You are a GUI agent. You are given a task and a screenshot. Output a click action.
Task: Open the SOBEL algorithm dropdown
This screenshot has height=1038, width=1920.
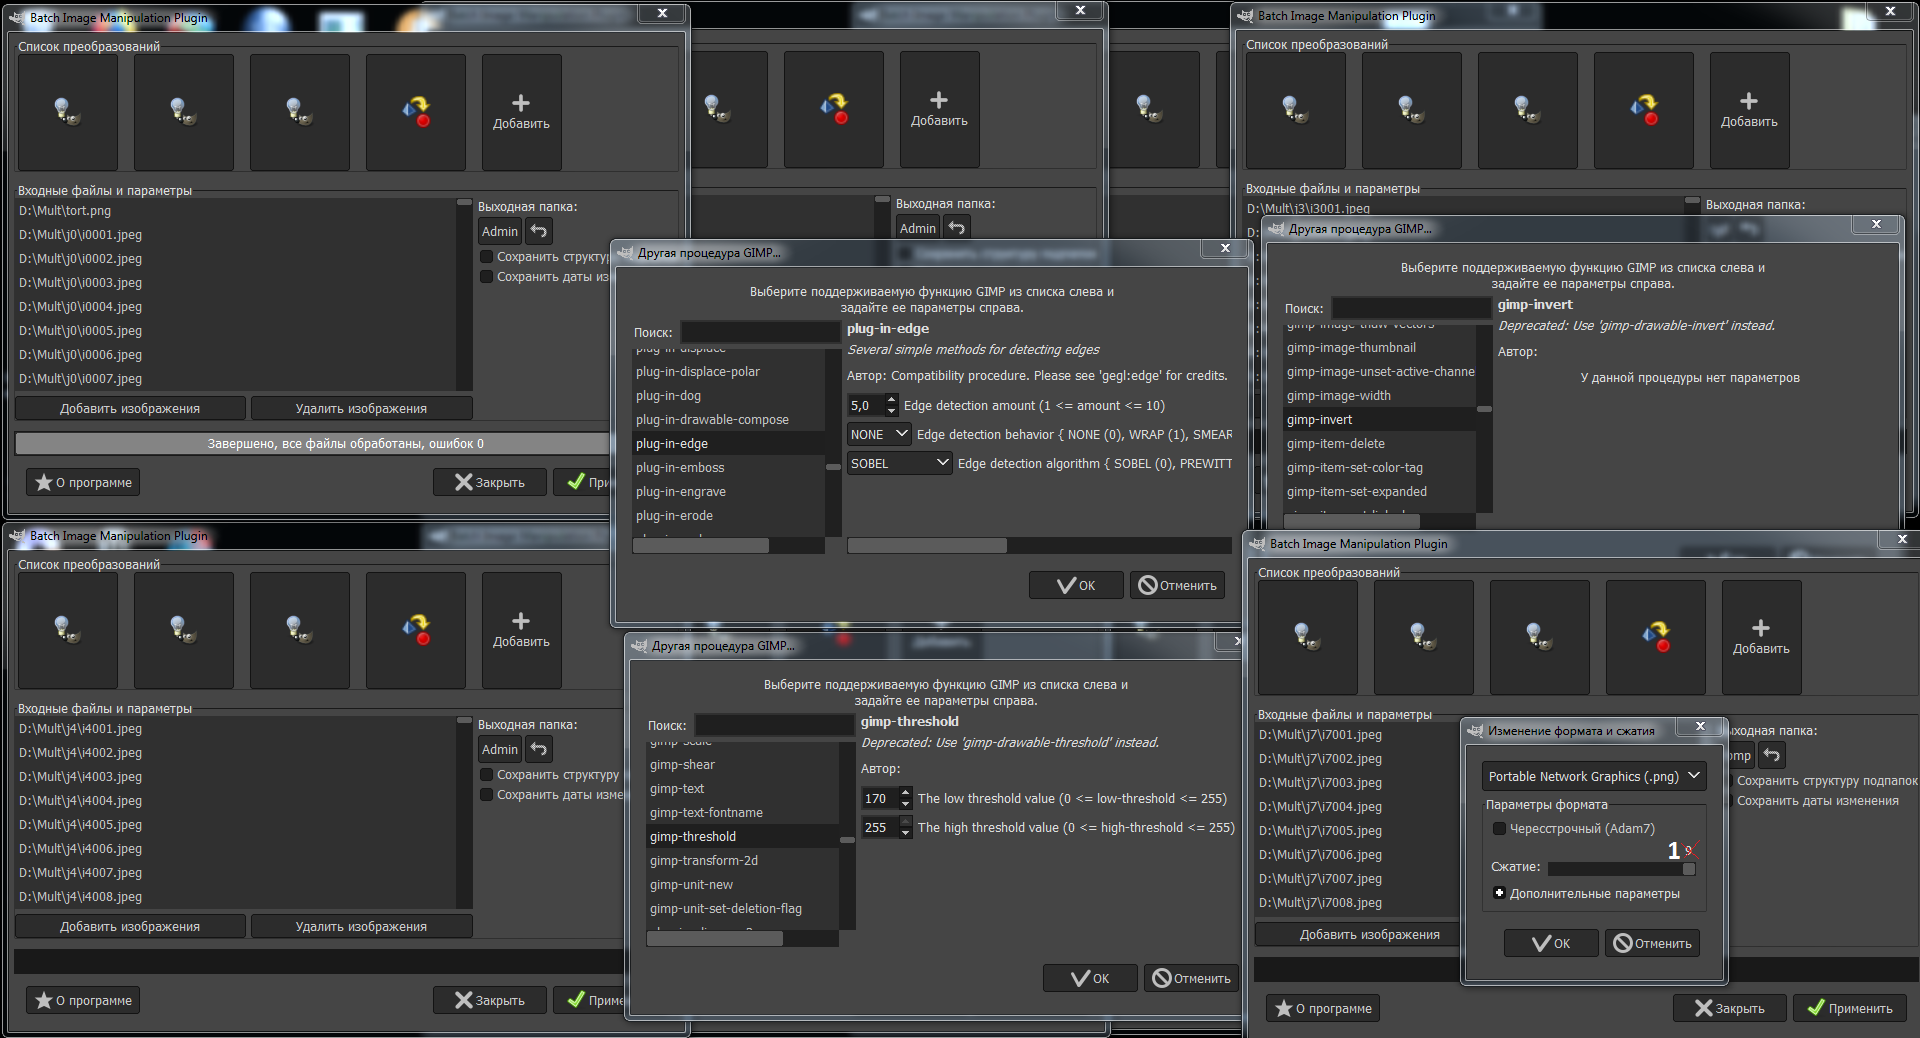(x=899, y=463)
